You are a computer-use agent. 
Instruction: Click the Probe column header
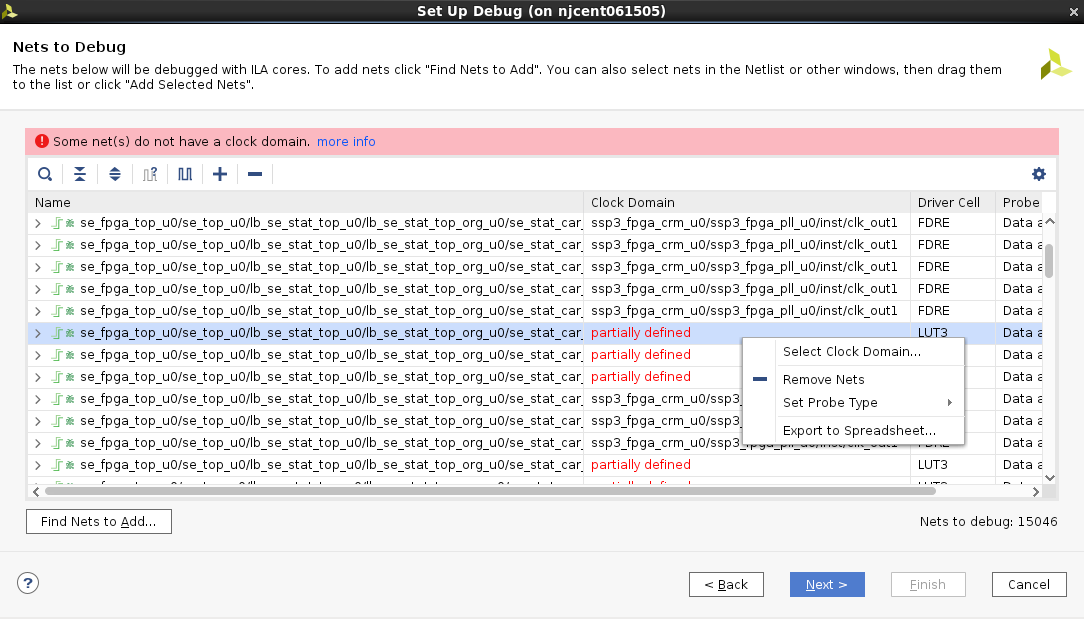1020,203
